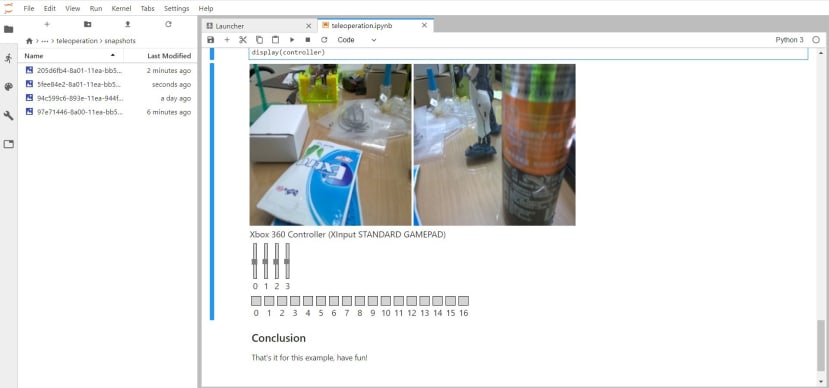Click gamepad axis slider 1
Screen dimensions: 829x388
pyautogui.click(x=265, y=261)
